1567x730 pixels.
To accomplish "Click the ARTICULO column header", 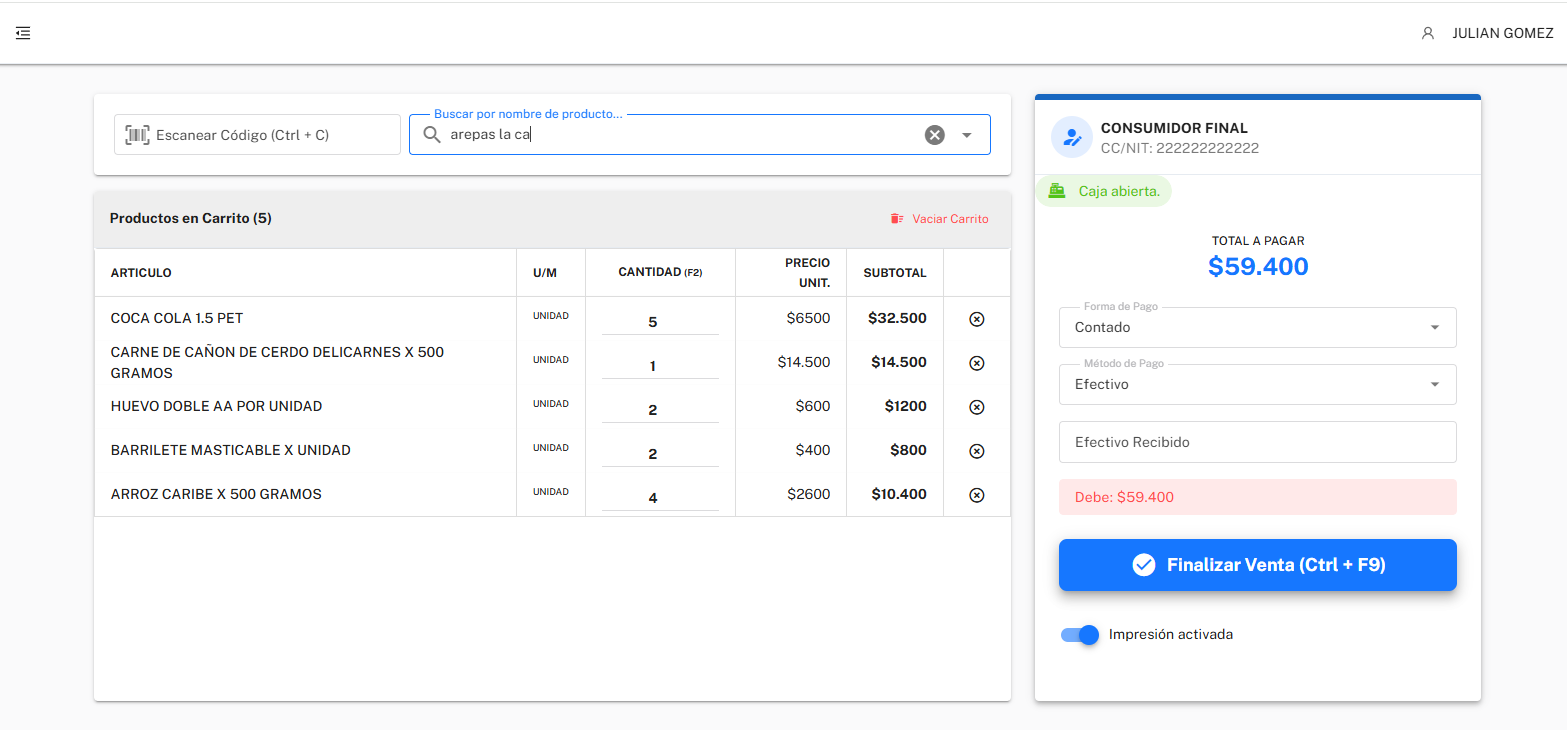I will tap(141, 273).
